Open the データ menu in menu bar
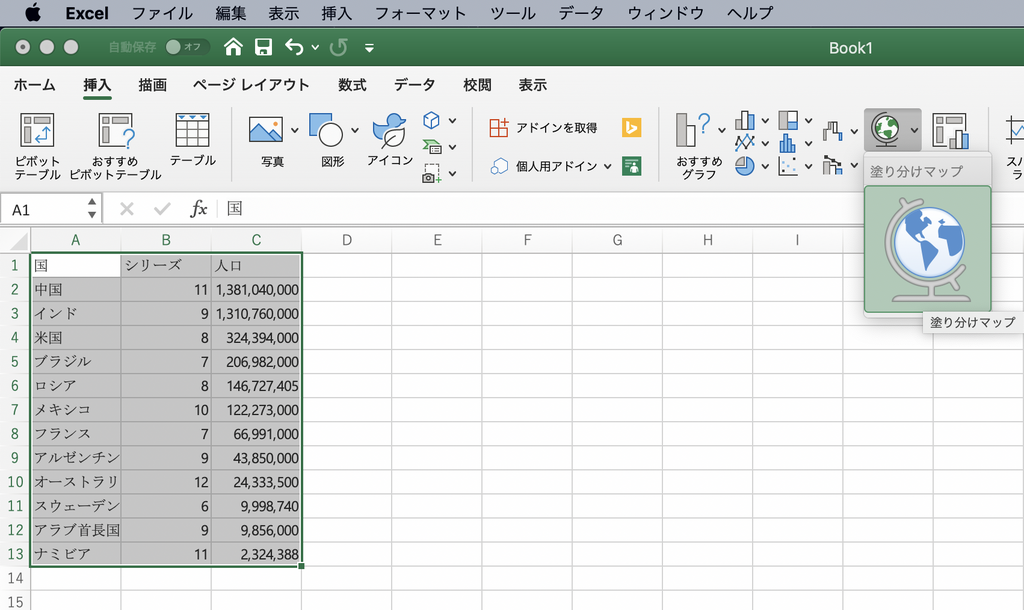Image resolution: width=1024 pixels, height=610 pixels. click(x=581, y=13)
